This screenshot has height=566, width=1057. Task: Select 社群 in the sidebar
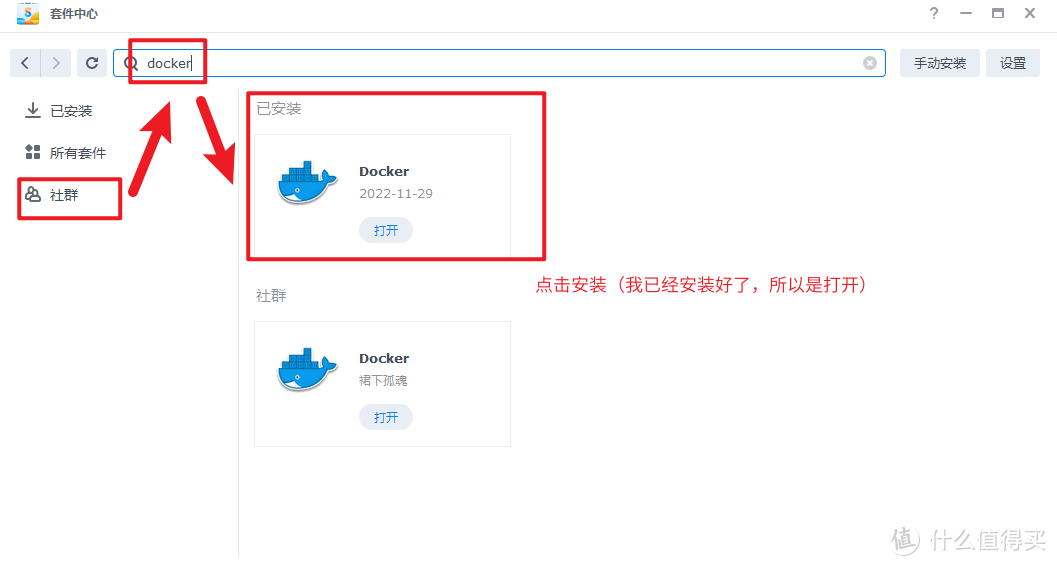coord(64,195)
